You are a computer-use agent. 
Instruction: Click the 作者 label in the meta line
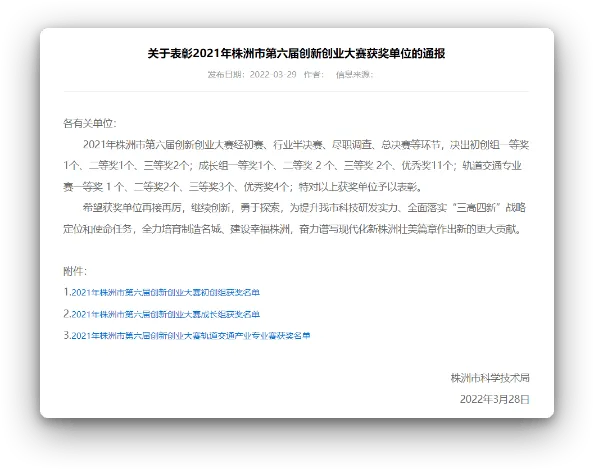314,74
